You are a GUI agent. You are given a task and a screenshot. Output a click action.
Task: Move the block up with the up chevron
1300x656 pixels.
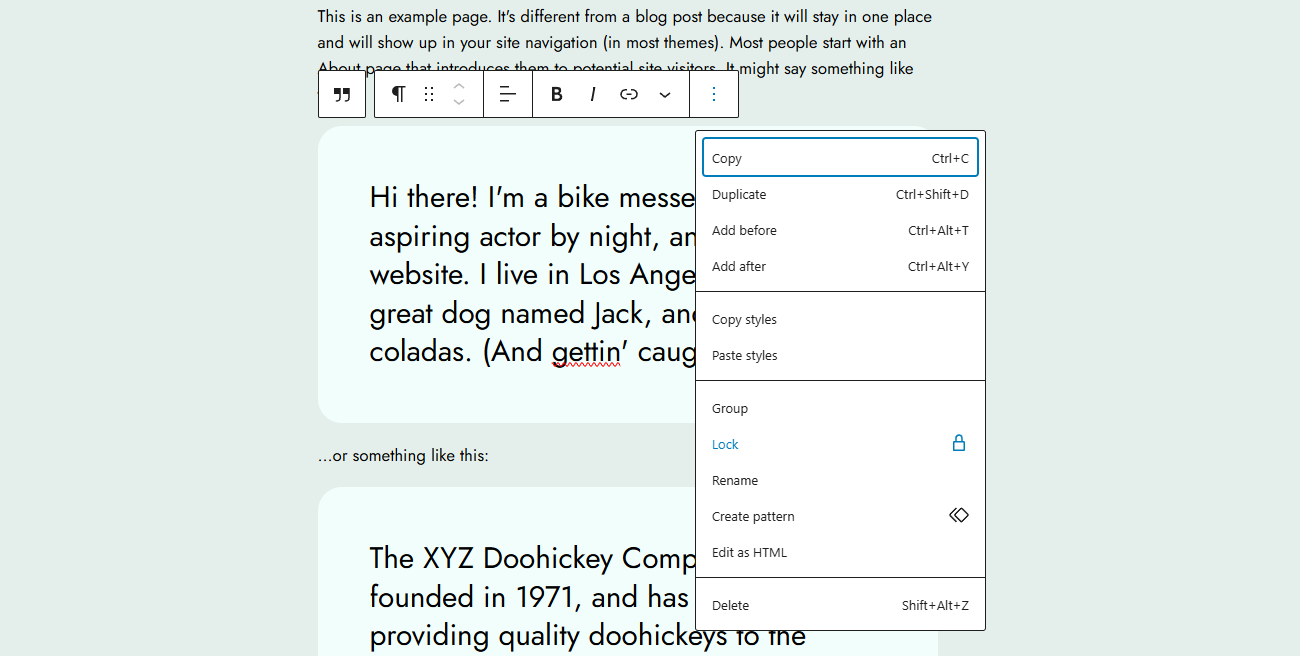459,87
